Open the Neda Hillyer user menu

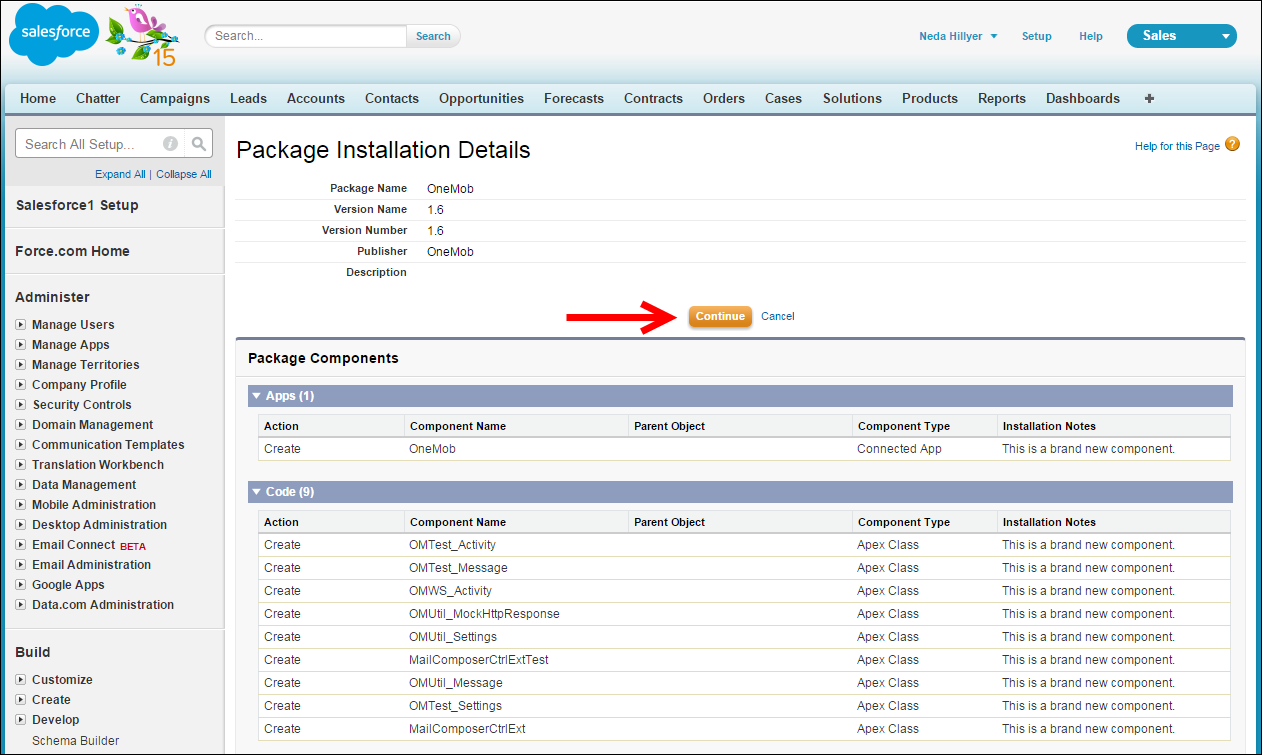point(958,36)
